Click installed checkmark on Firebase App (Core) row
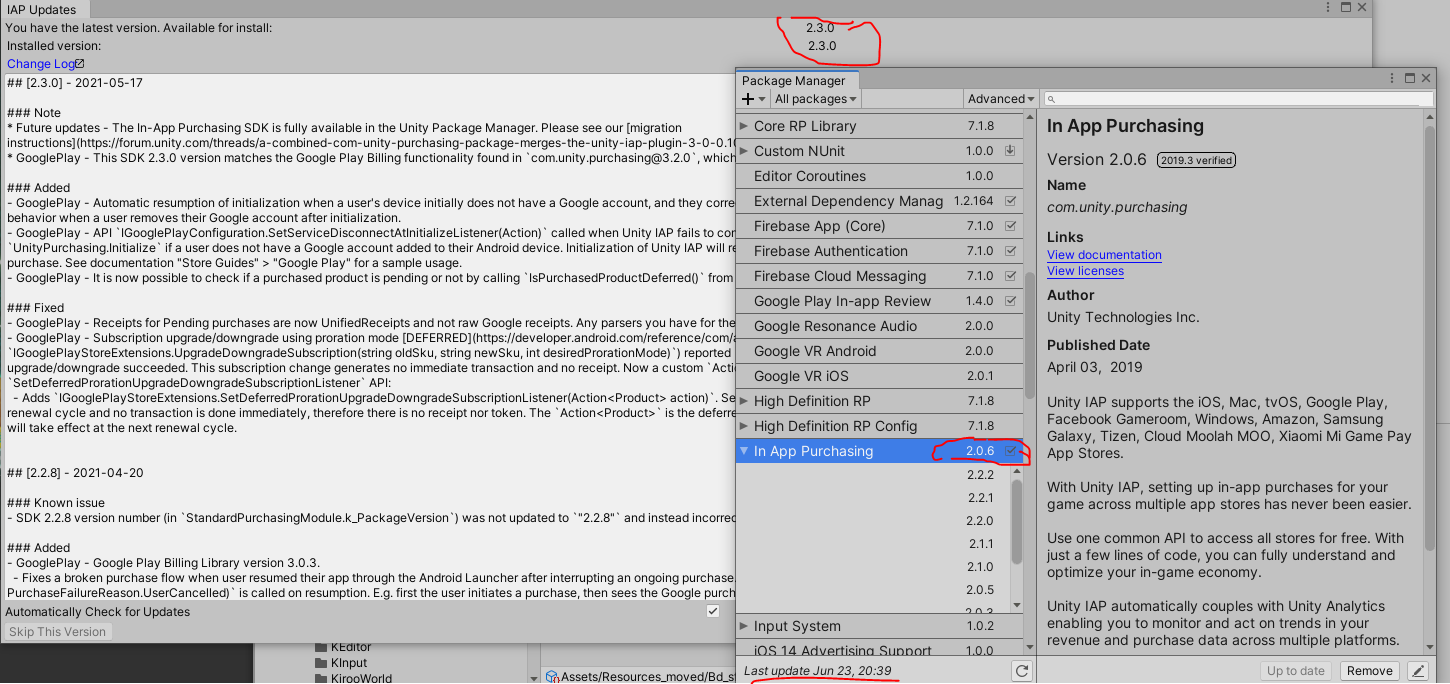Image resolution: width=1450 pixels, height=684 pixels. point(1010,226)
